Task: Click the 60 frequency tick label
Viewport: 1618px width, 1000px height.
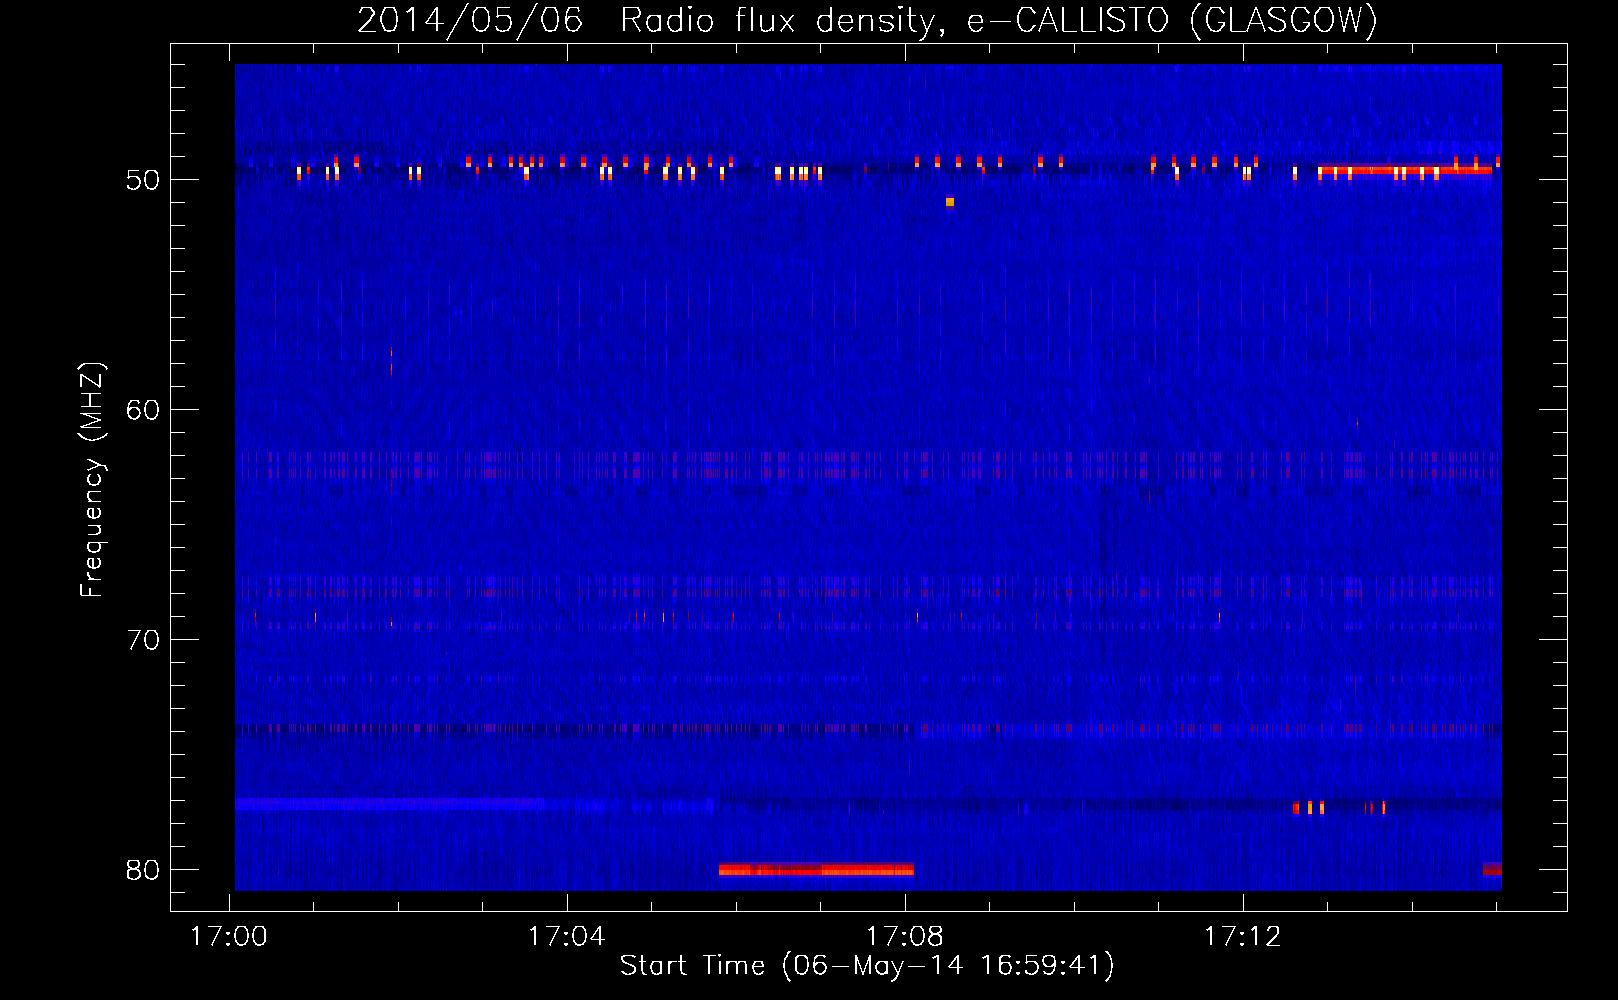Action: [x=143, y=410]
